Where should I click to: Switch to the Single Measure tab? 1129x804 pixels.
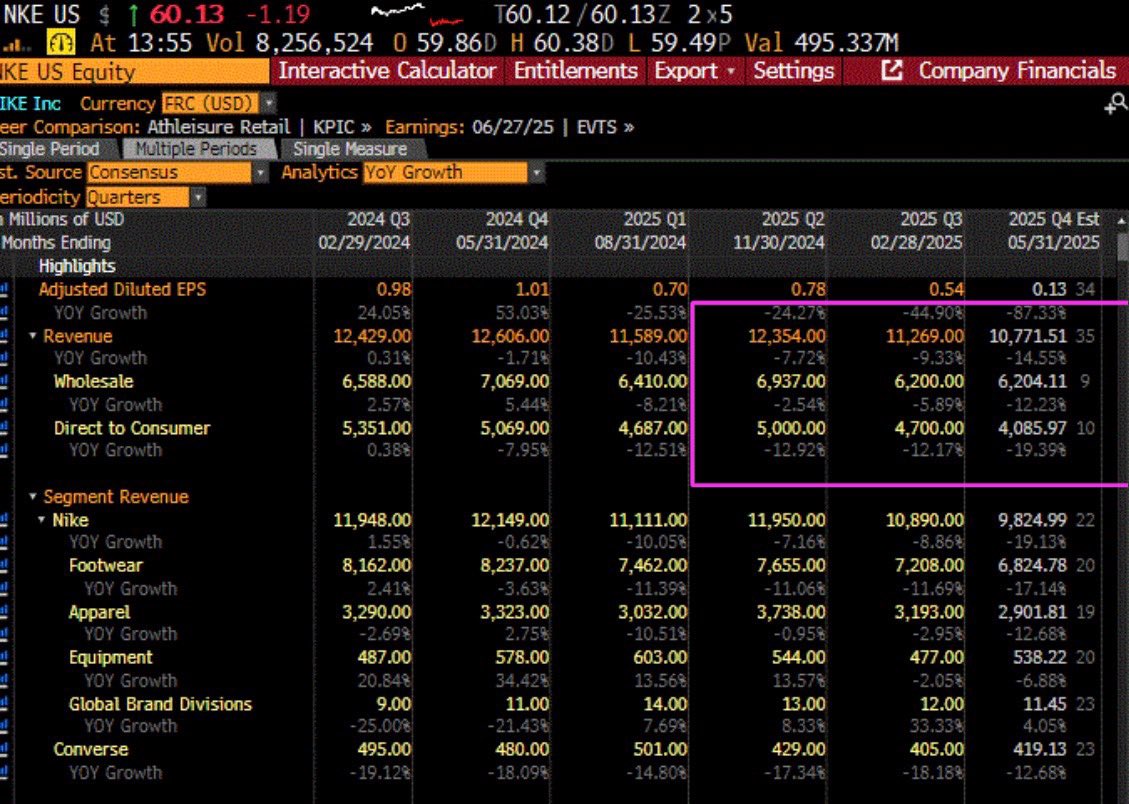coord(351,149)
